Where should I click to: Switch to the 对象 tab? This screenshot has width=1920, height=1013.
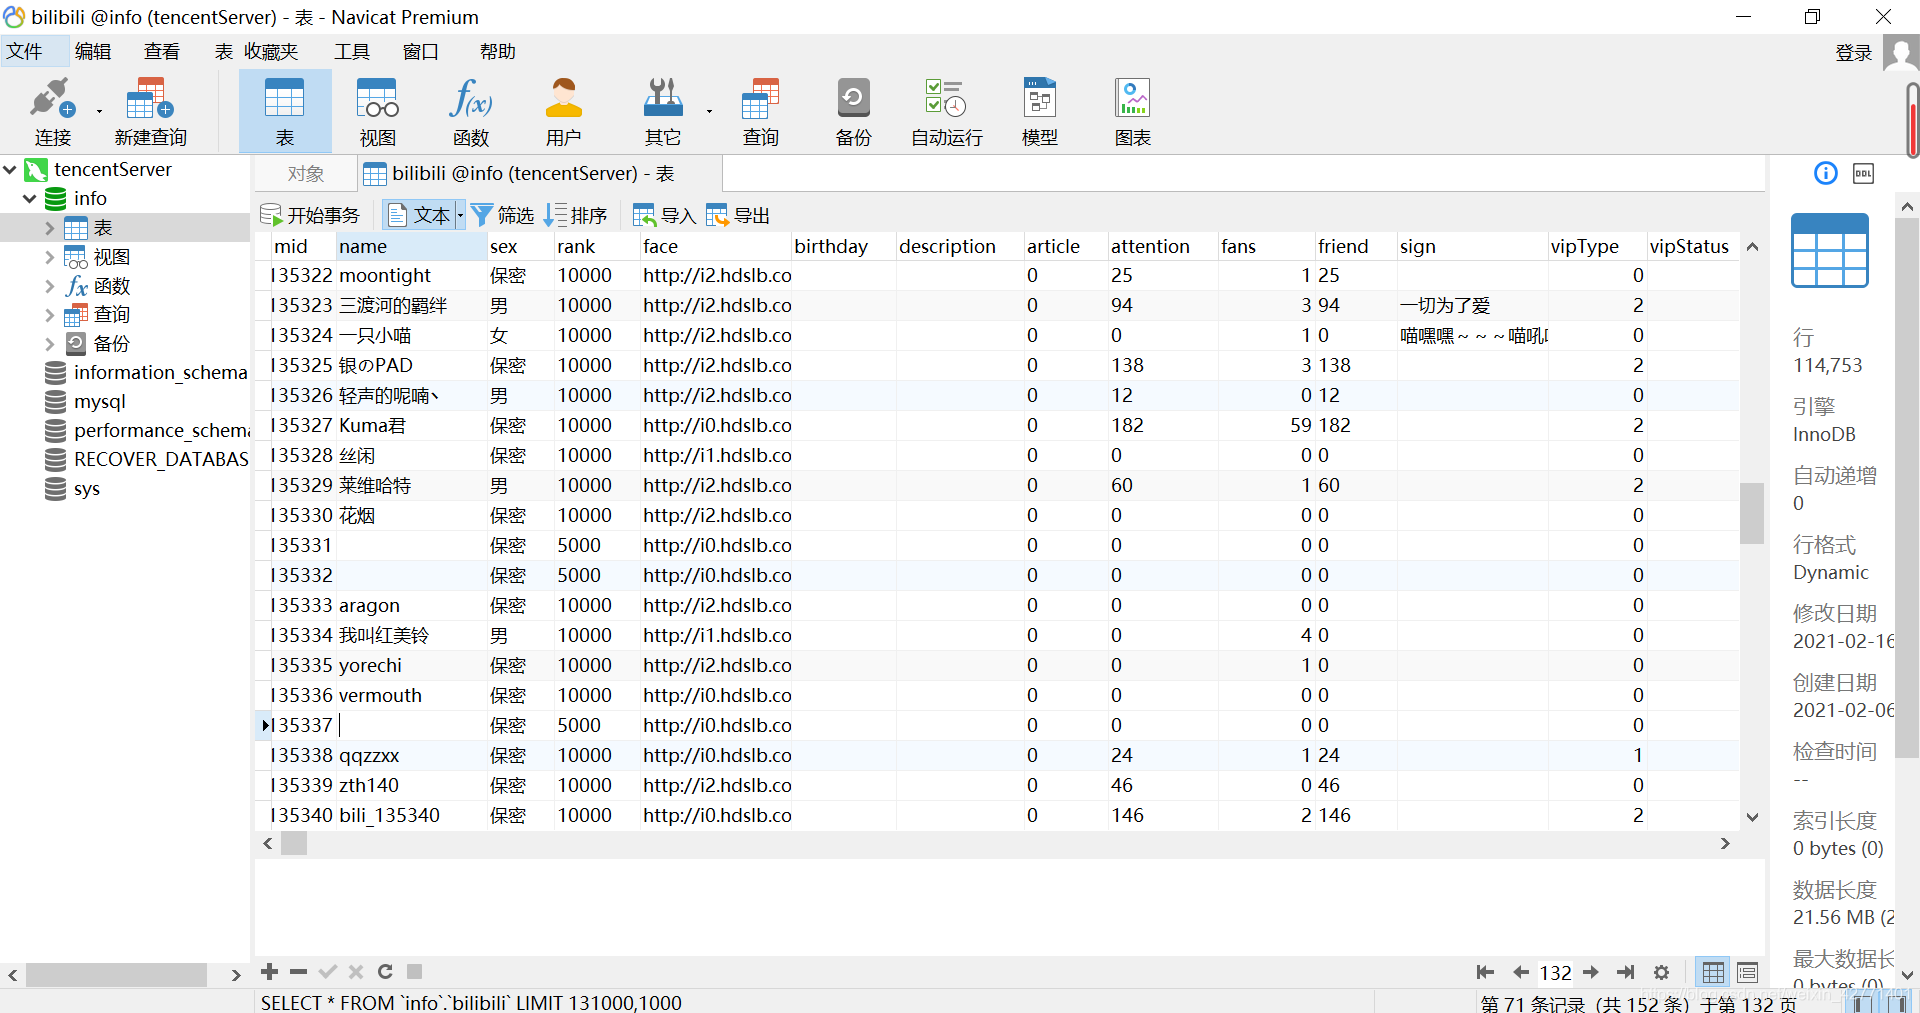pos(306,174)
